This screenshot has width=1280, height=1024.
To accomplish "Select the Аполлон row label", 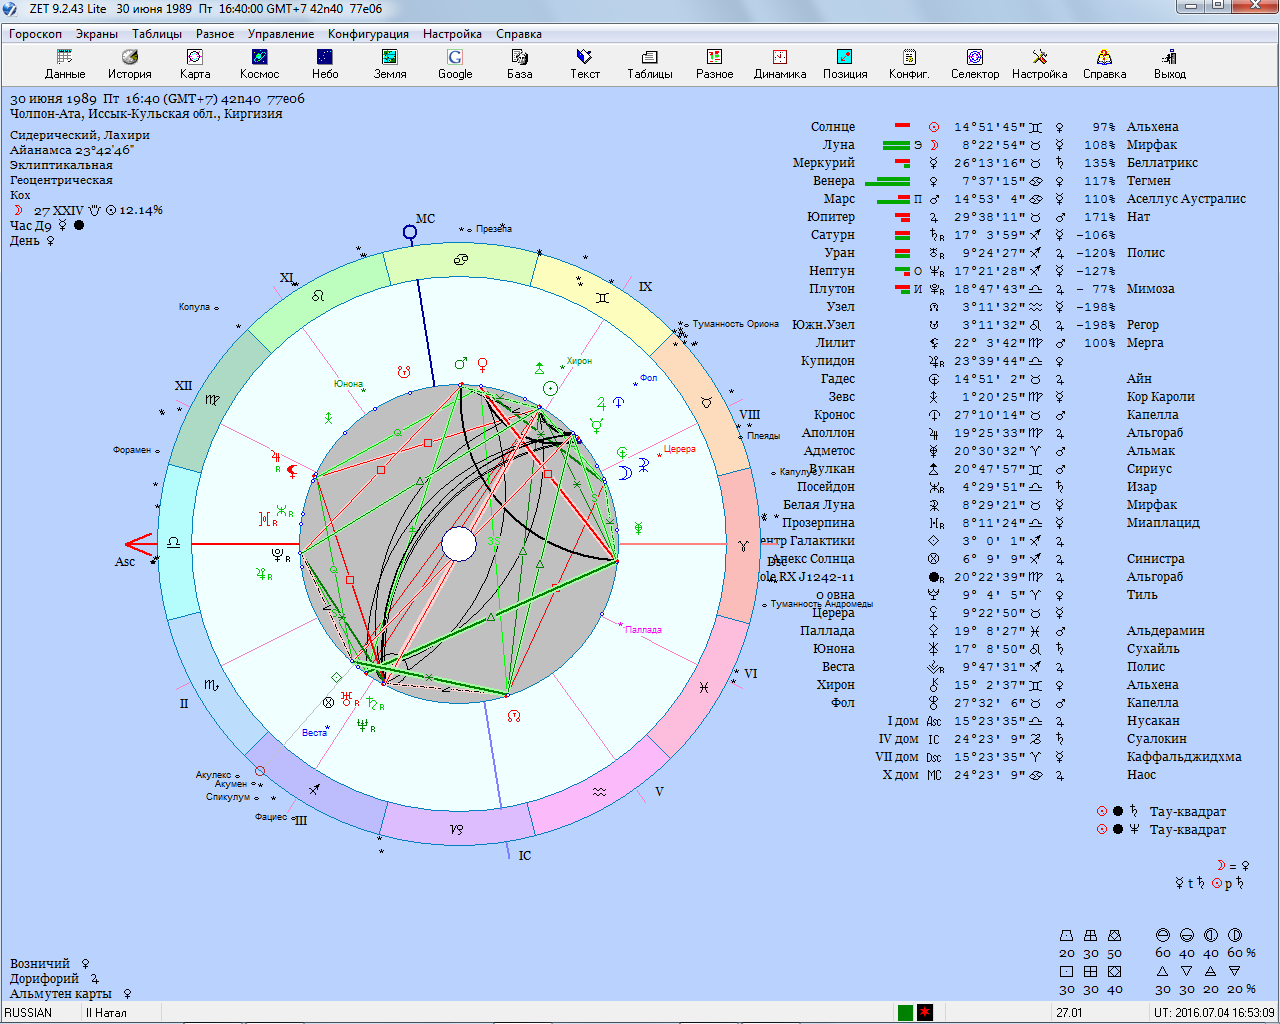I will (828, 433).
